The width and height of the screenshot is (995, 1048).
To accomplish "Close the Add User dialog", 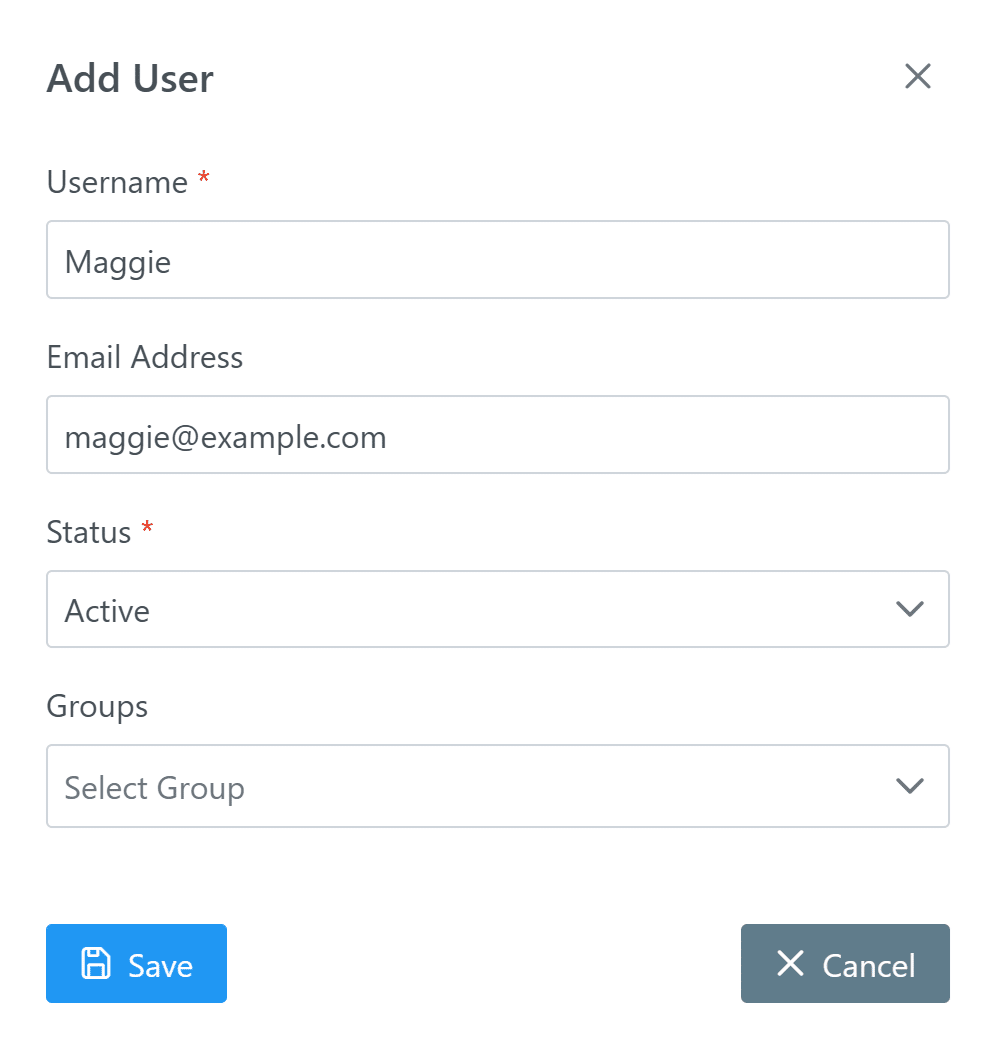I will 917,76.
